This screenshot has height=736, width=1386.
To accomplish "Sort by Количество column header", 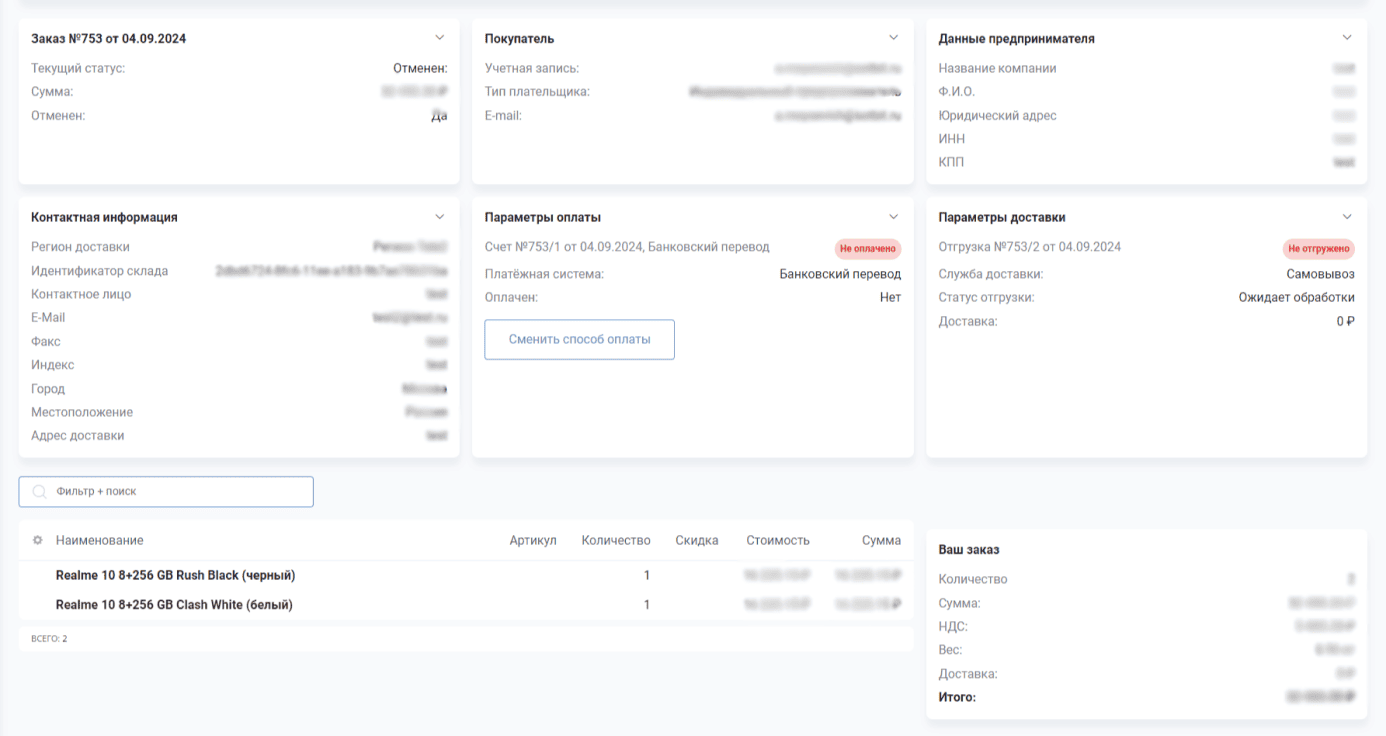I will click(616, 540).
